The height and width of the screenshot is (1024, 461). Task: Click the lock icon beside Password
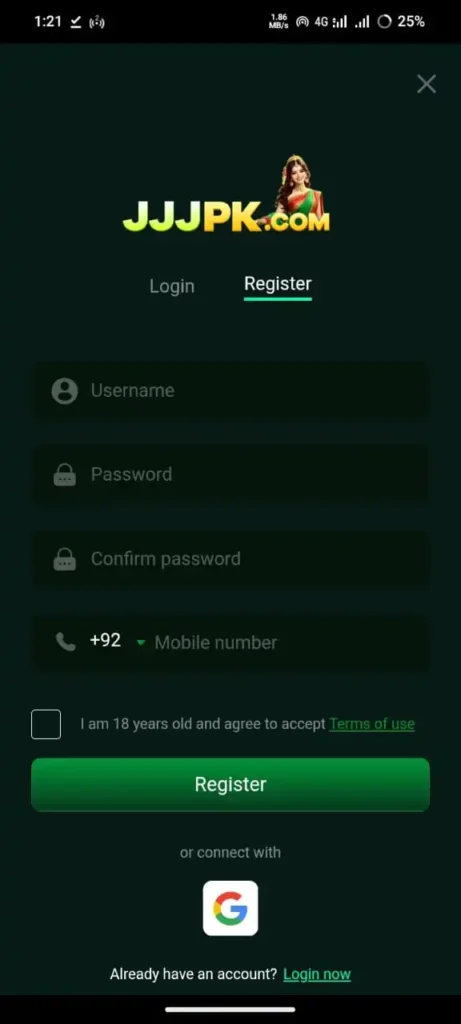coord(65,474)
